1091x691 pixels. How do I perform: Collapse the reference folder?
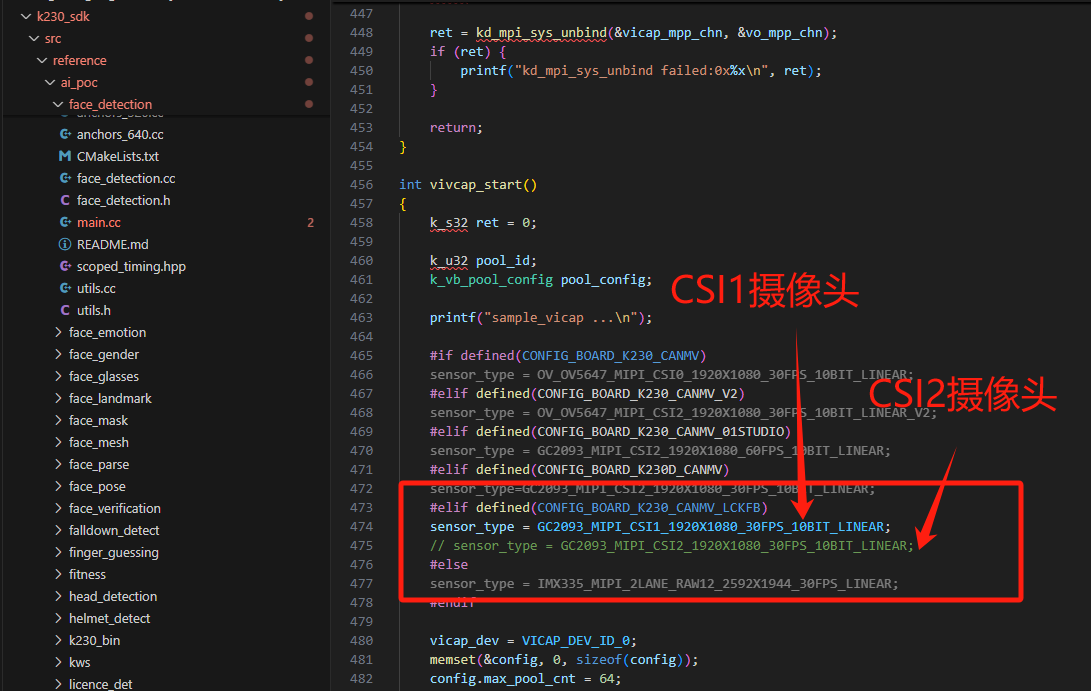tap(42, 60)
